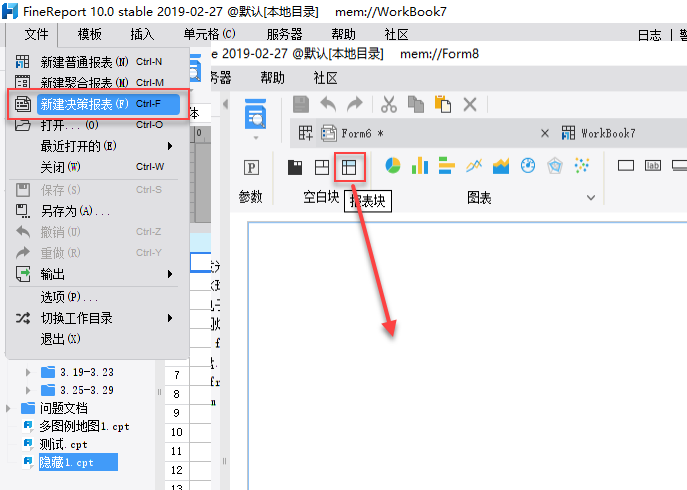687x490 pixels.
Task: Select the bar chart icon
Action: 446,166
